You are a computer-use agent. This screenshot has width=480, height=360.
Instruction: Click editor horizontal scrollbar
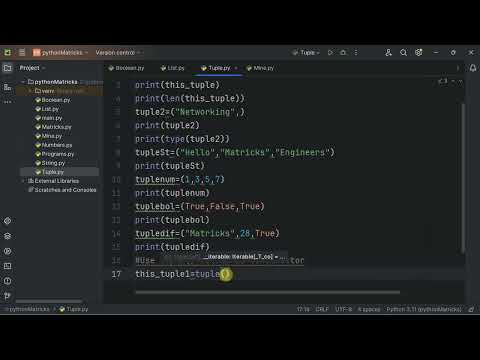pyautogui.click(x=268, y=293)
